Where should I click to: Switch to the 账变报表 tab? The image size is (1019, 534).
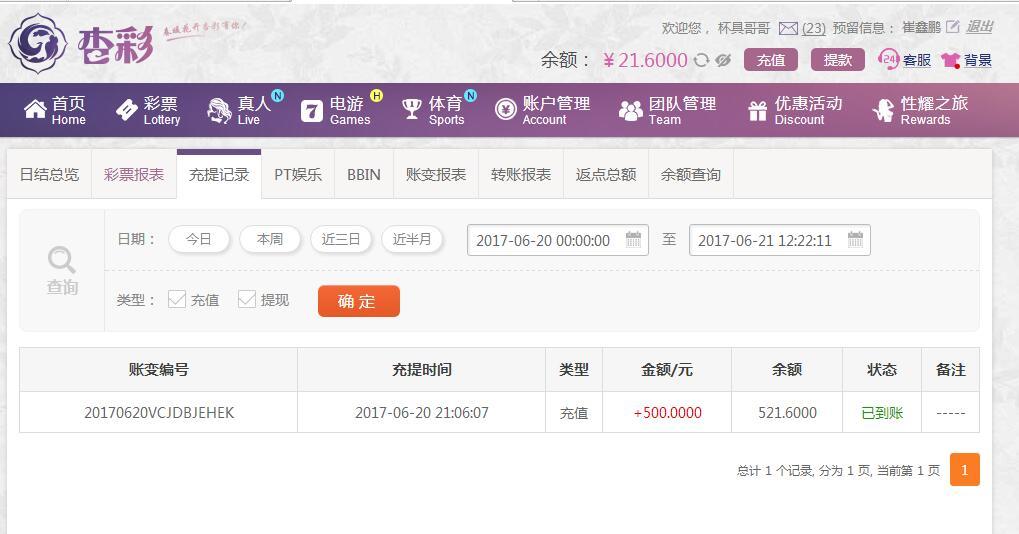click(436, 174)
